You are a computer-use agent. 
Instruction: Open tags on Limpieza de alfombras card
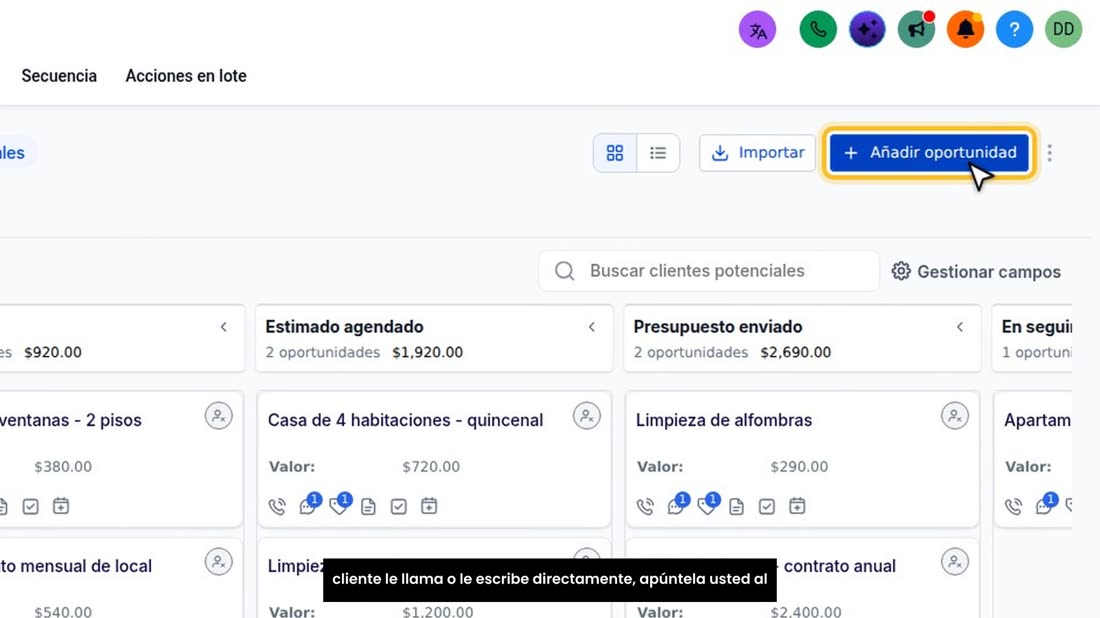[708, 505]
